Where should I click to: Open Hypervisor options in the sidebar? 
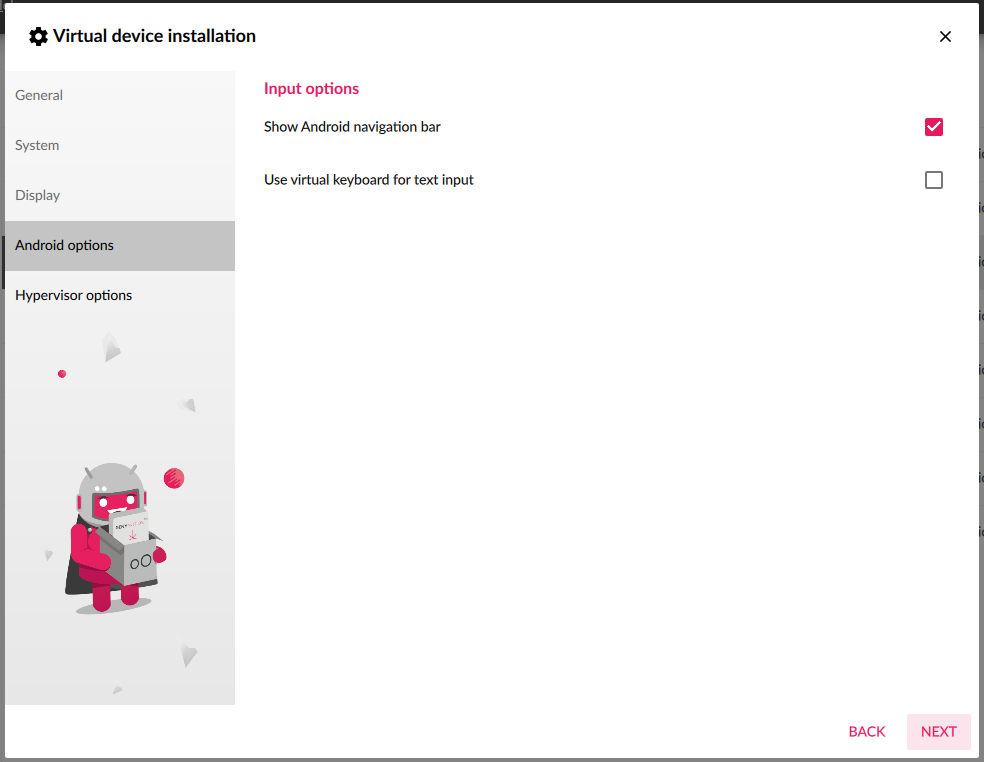tap(74, 296)
